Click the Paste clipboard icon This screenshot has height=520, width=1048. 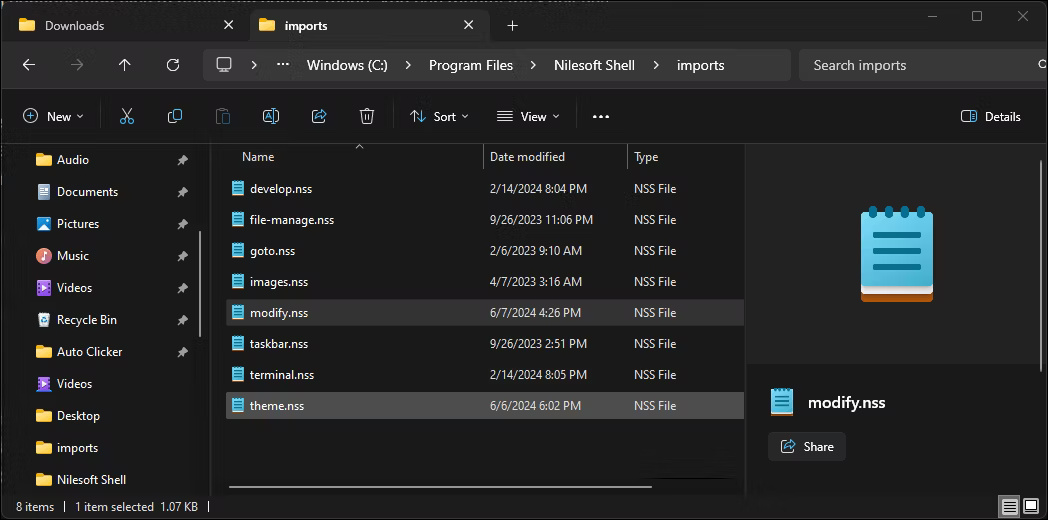point(223,116)
